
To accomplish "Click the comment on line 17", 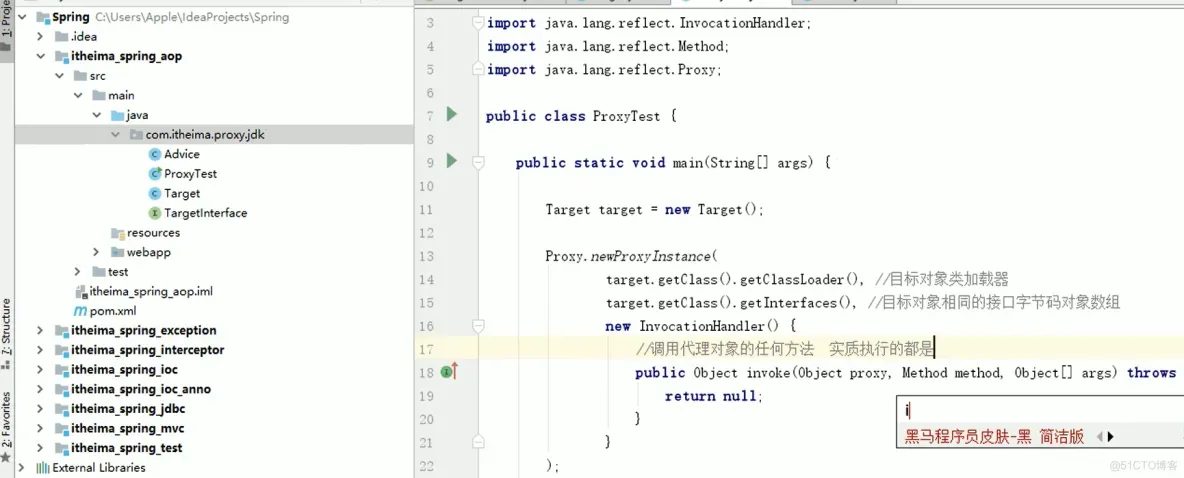I will coord(785,348).
